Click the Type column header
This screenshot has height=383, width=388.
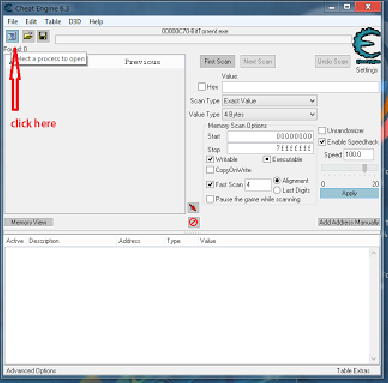[174, 241]
